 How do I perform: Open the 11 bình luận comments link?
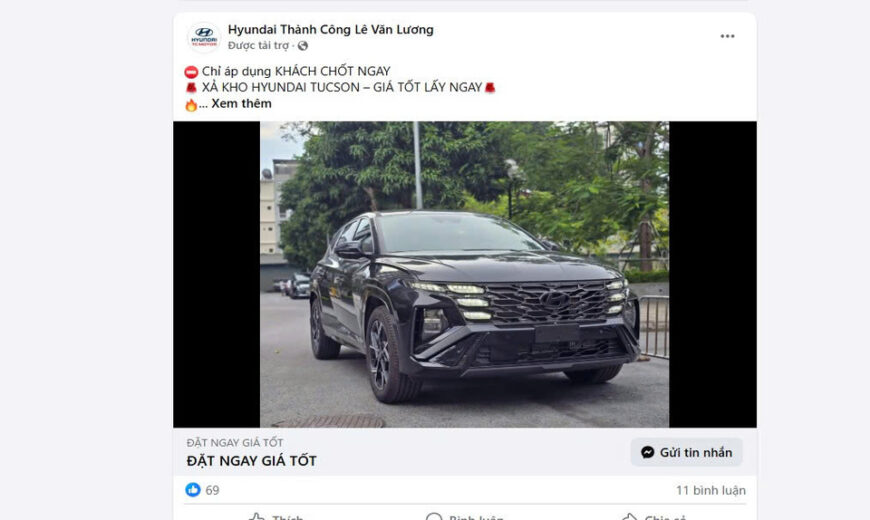[710, 491]
